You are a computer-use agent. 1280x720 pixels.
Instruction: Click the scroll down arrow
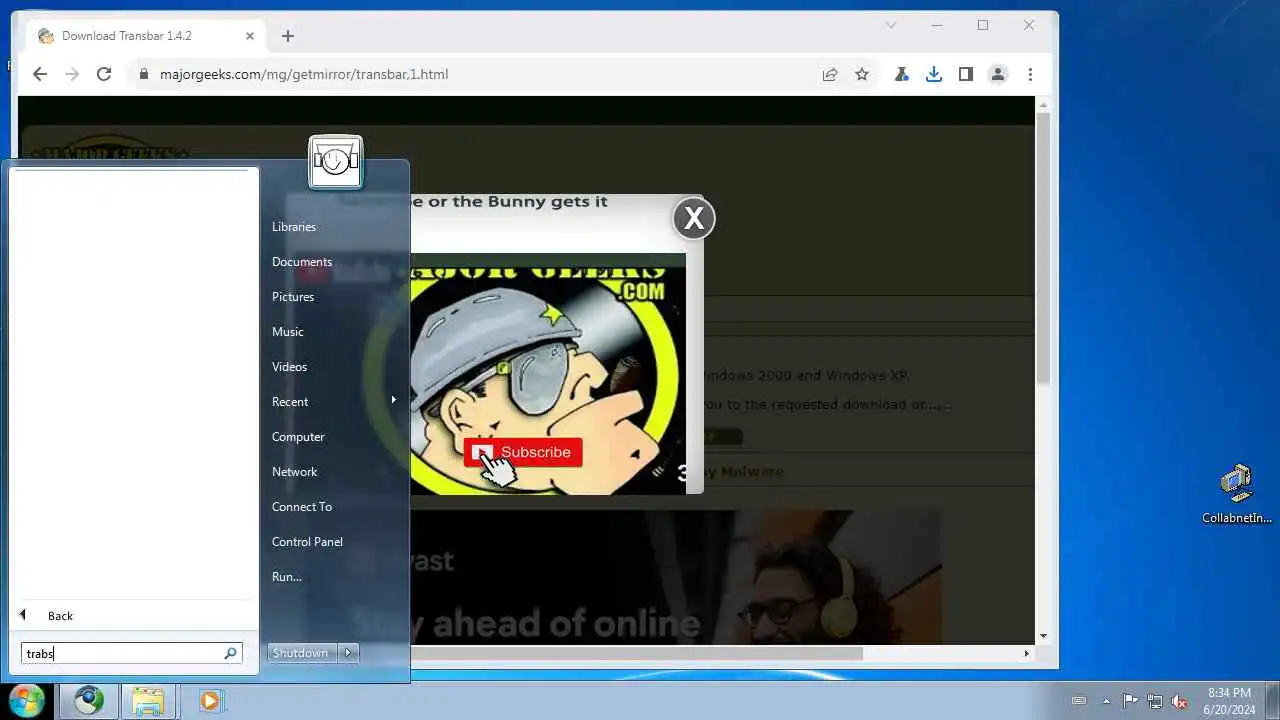[x=1043, y=636]
